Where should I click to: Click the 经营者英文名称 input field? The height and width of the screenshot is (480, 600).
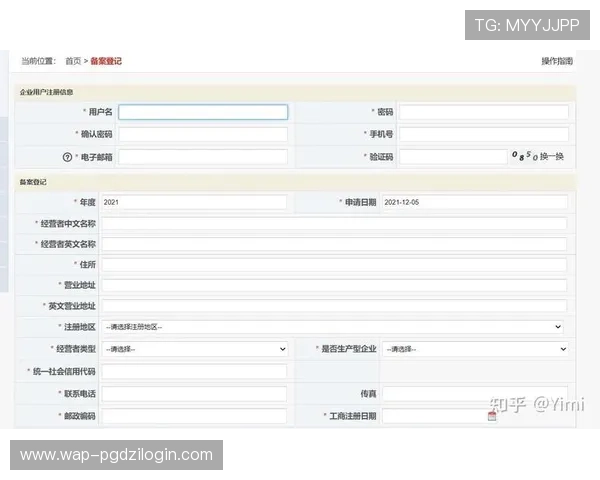click(x=334, y=244)
